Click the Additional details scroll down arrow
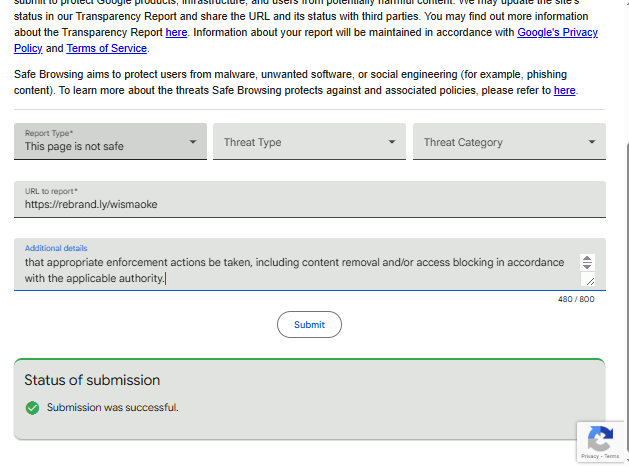The width and height of the screenshot is (629, 467). pos(587,266)
